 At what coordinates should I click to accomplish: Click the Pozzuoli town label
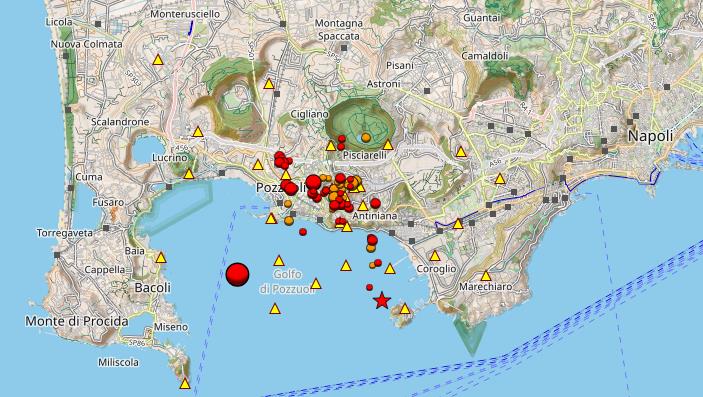coord(281,188)
